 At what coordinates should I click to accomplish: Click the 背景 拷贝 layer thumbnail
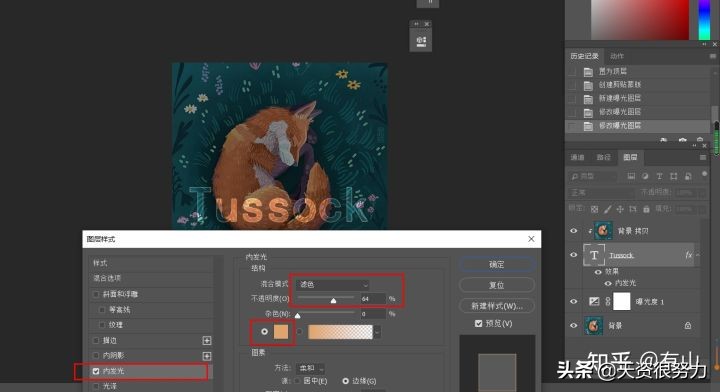pyautogui.click(x=603, y=230)
